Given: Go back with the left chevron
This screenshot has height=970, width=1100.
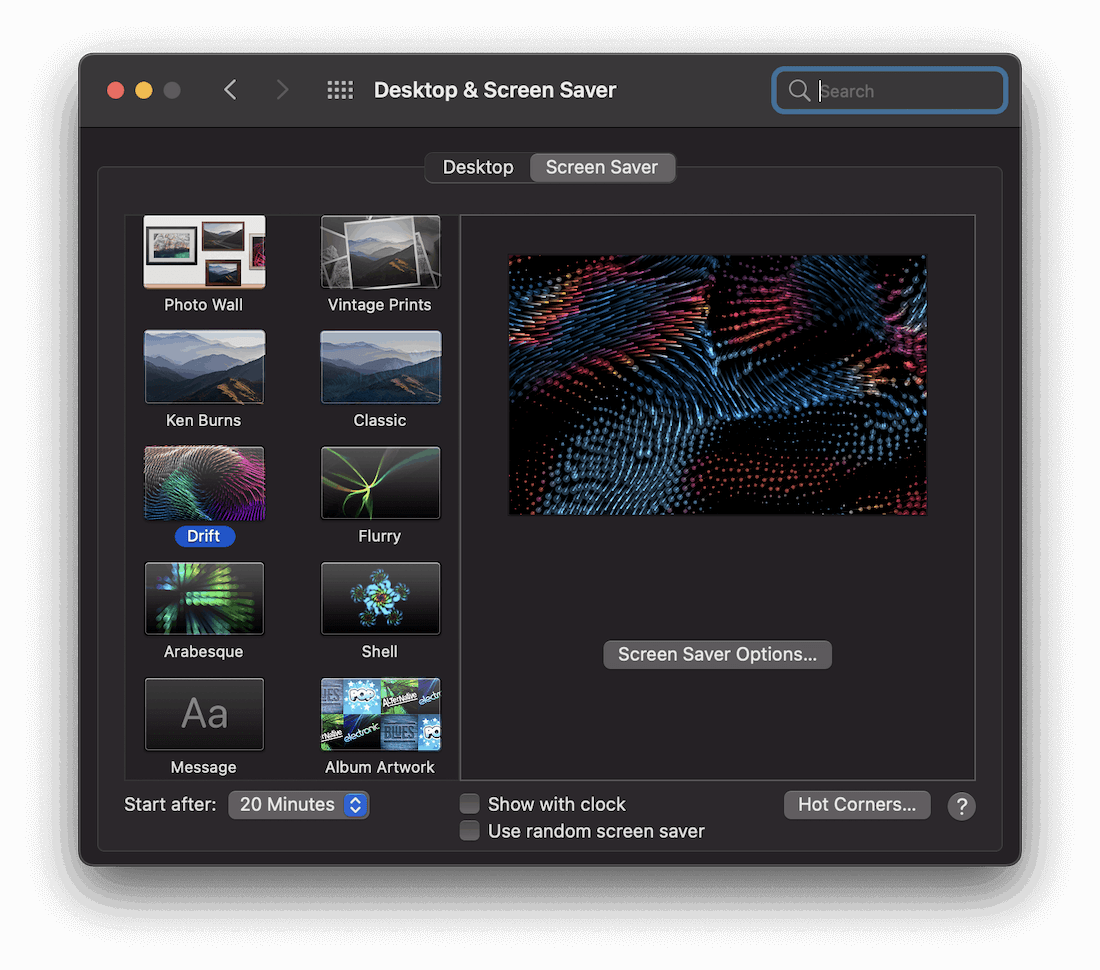Looking at the screenshot, I should (230, 90).
